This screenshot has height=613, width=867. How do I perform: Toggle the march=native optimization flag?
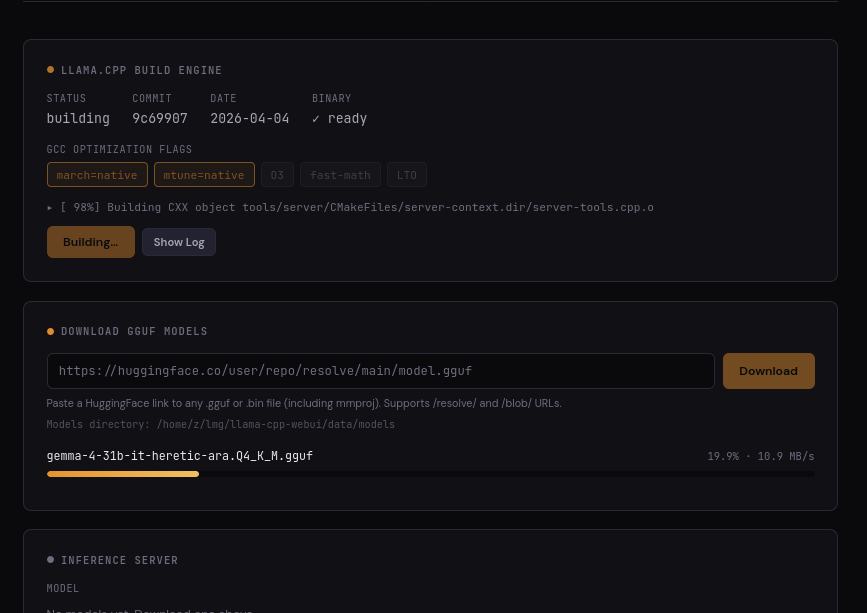pos(97,175)
